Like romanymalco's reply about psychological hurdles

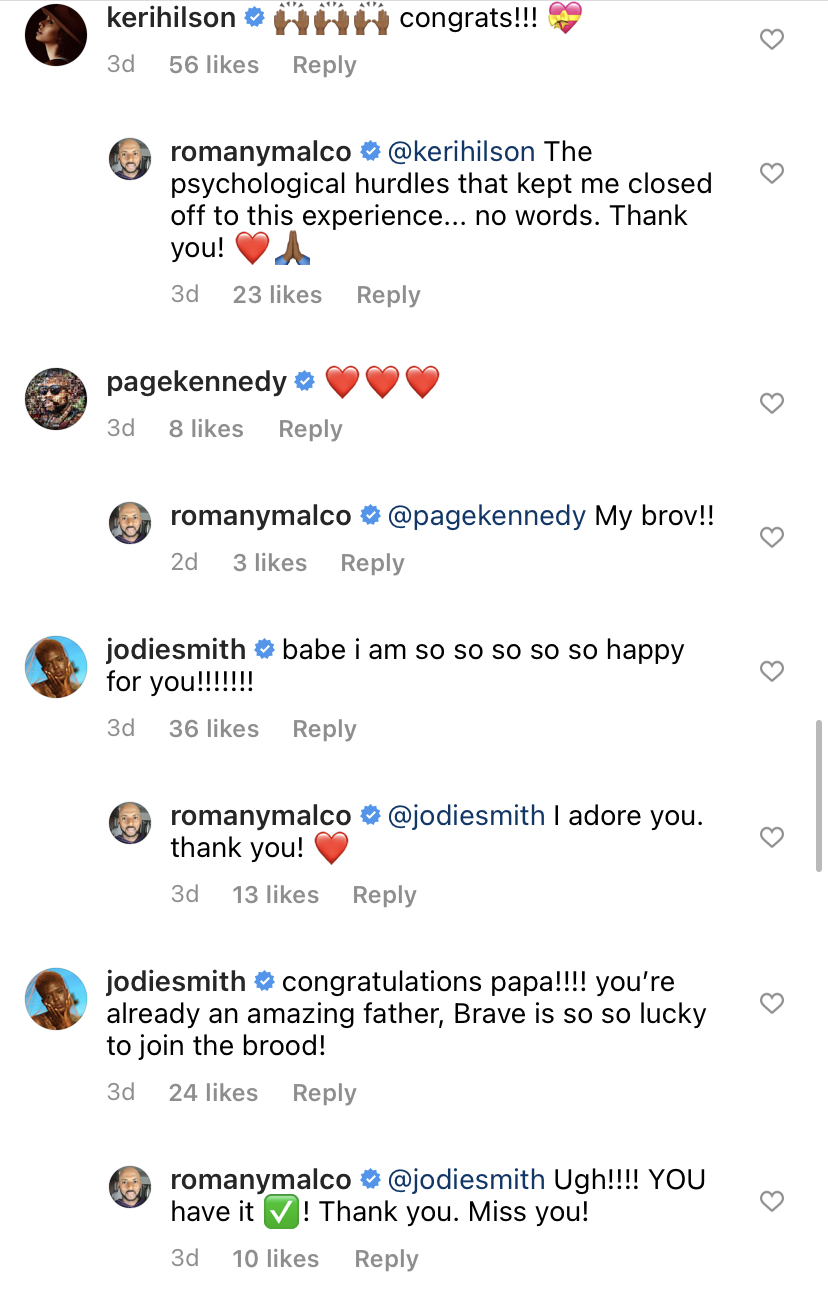(x=772, y=173)
